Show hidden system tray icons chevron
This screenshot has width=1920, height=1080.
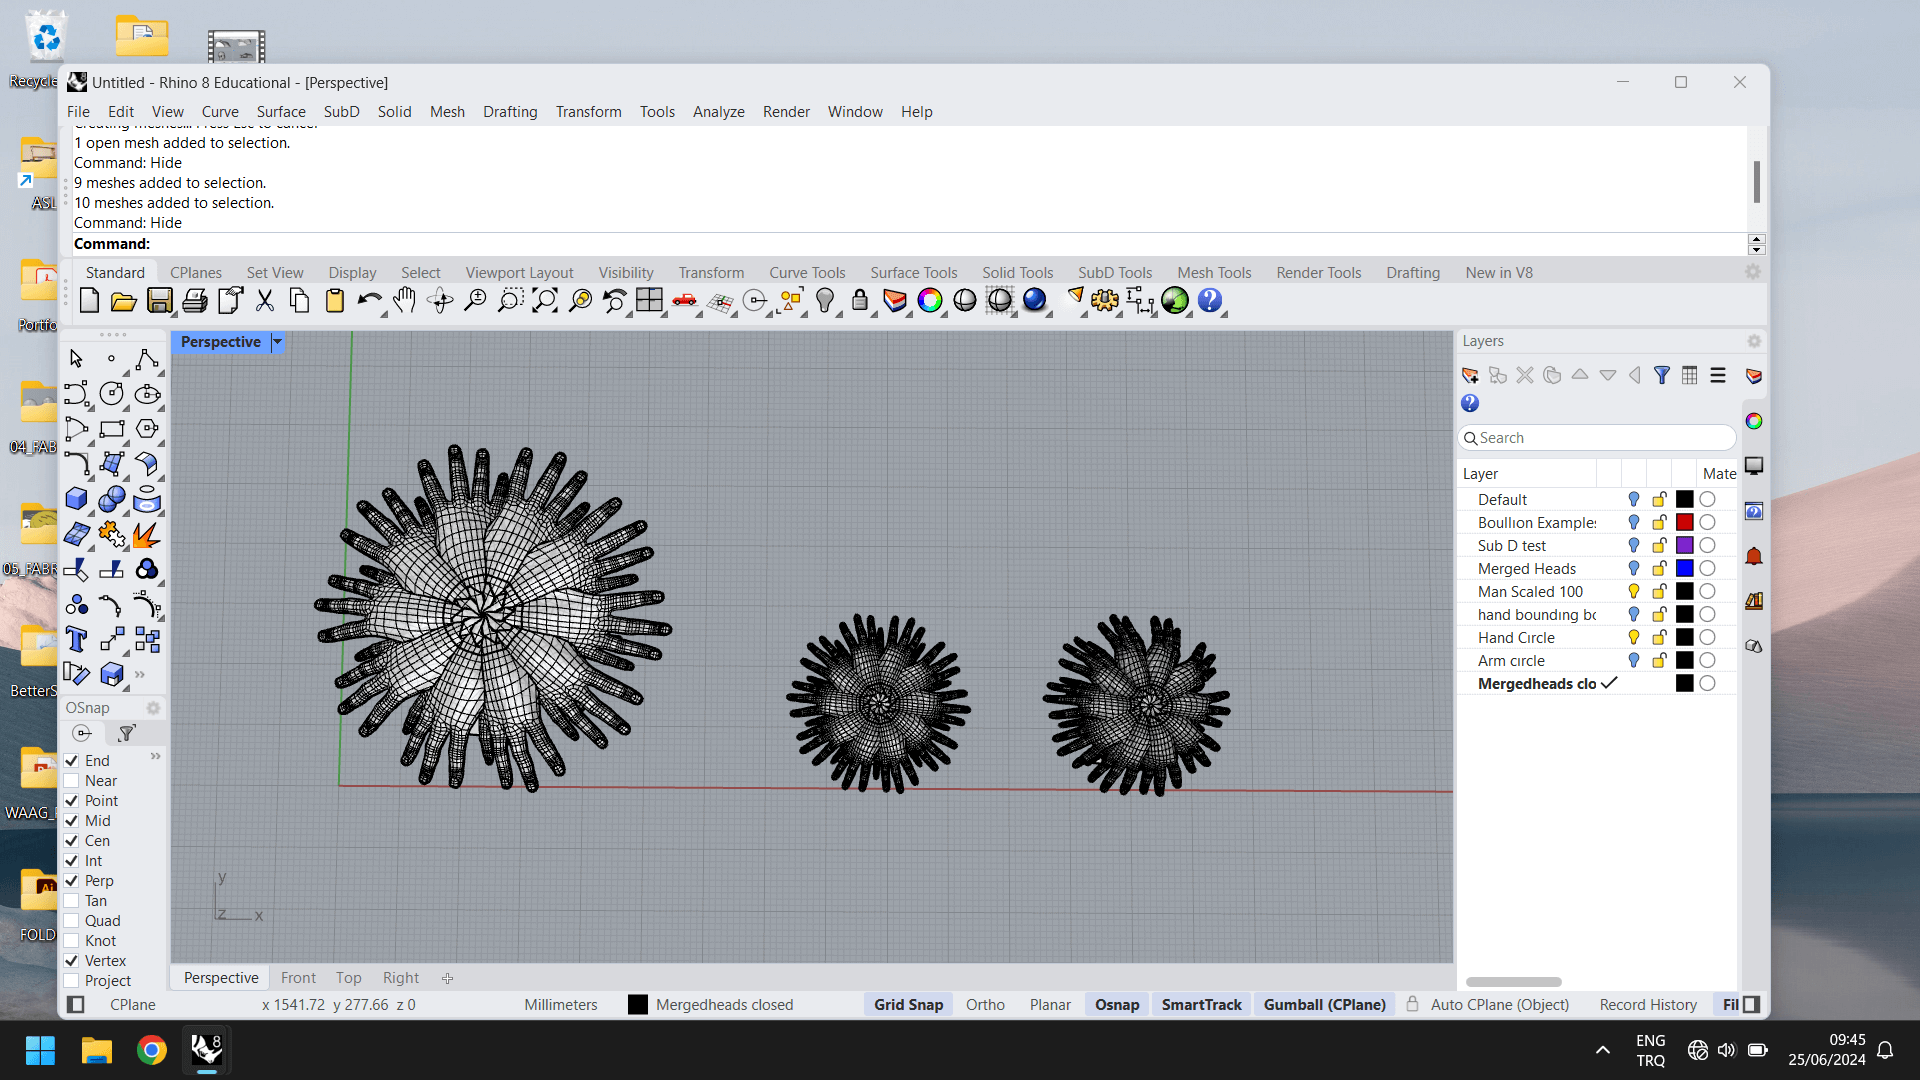[x=1602, y=1050]
